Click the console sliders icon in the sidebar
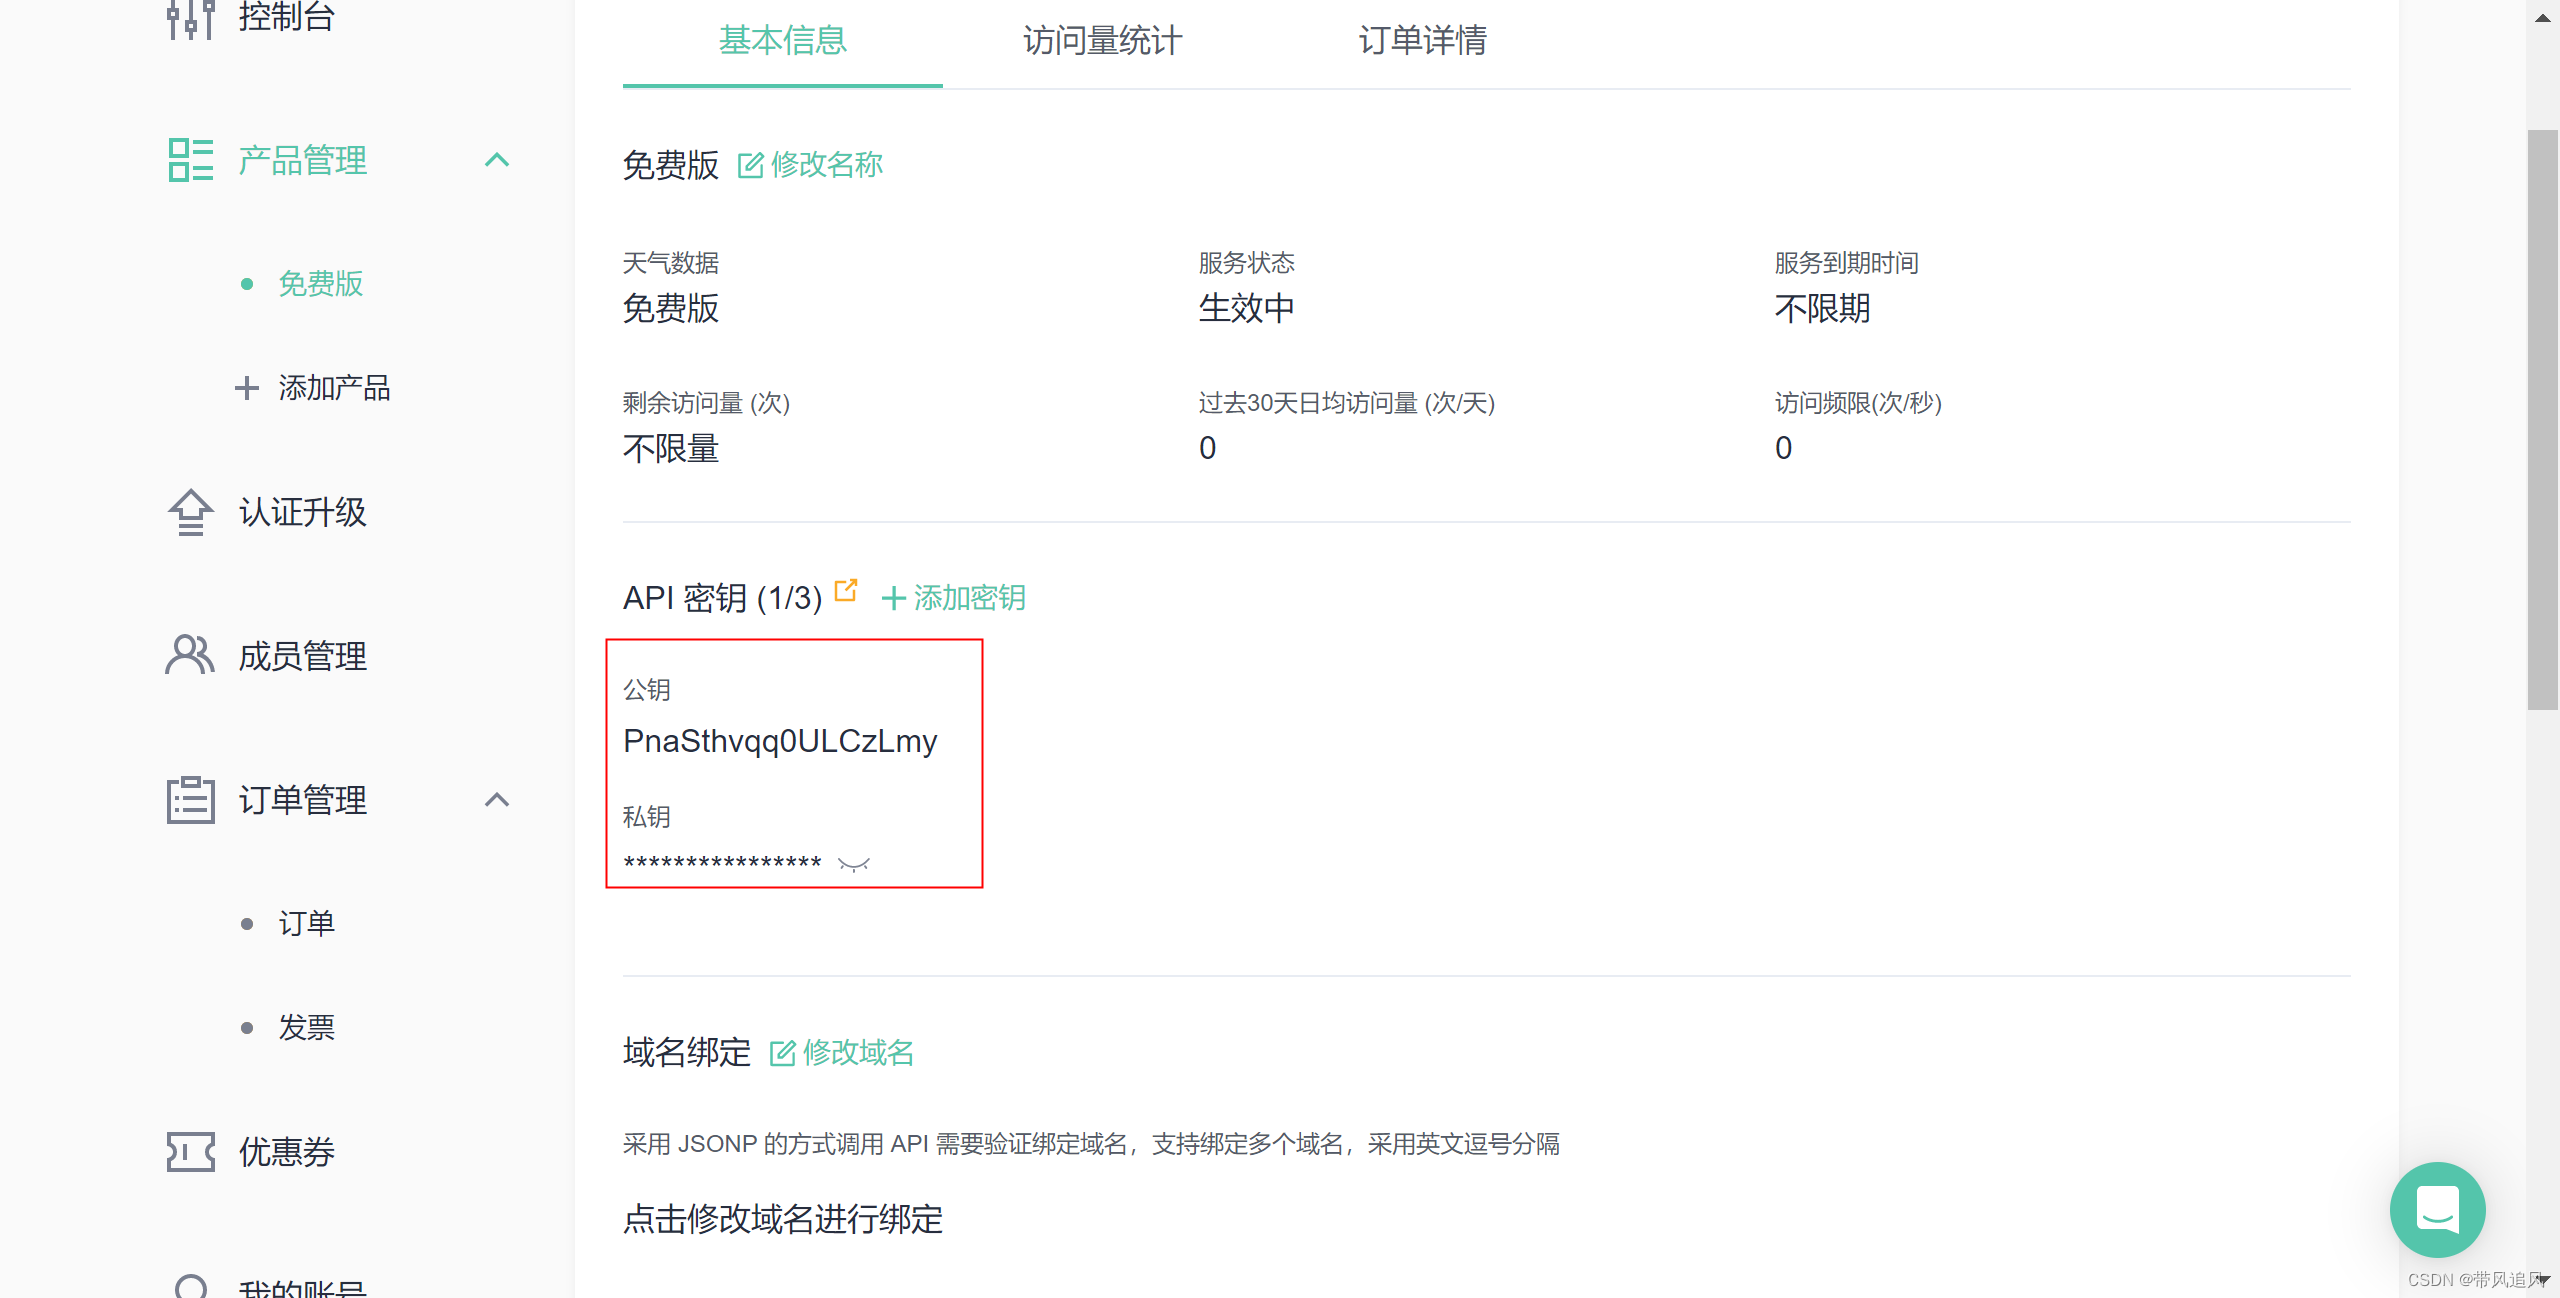The height and width of the screenshot is (1298, 2560). 190,18
